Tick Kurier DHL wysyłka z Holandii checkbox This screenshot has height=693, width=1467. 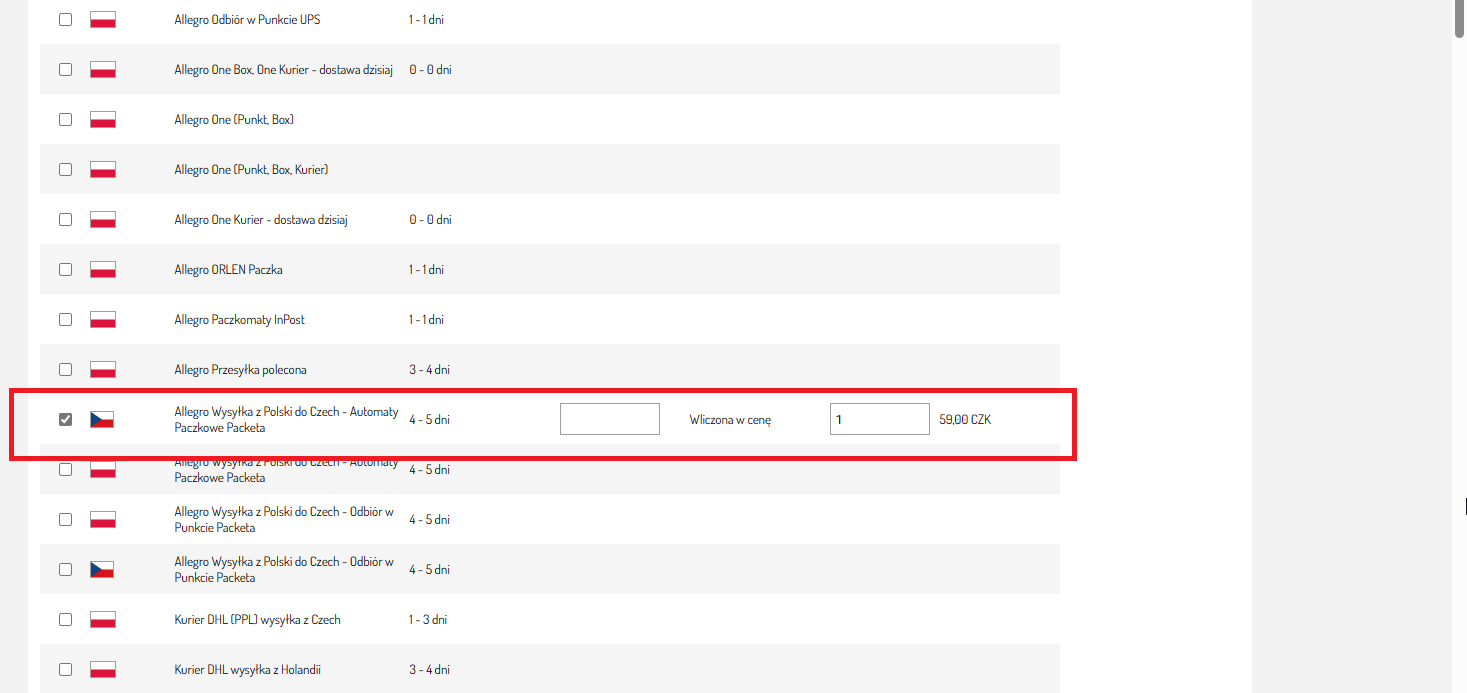coord(65,669)
